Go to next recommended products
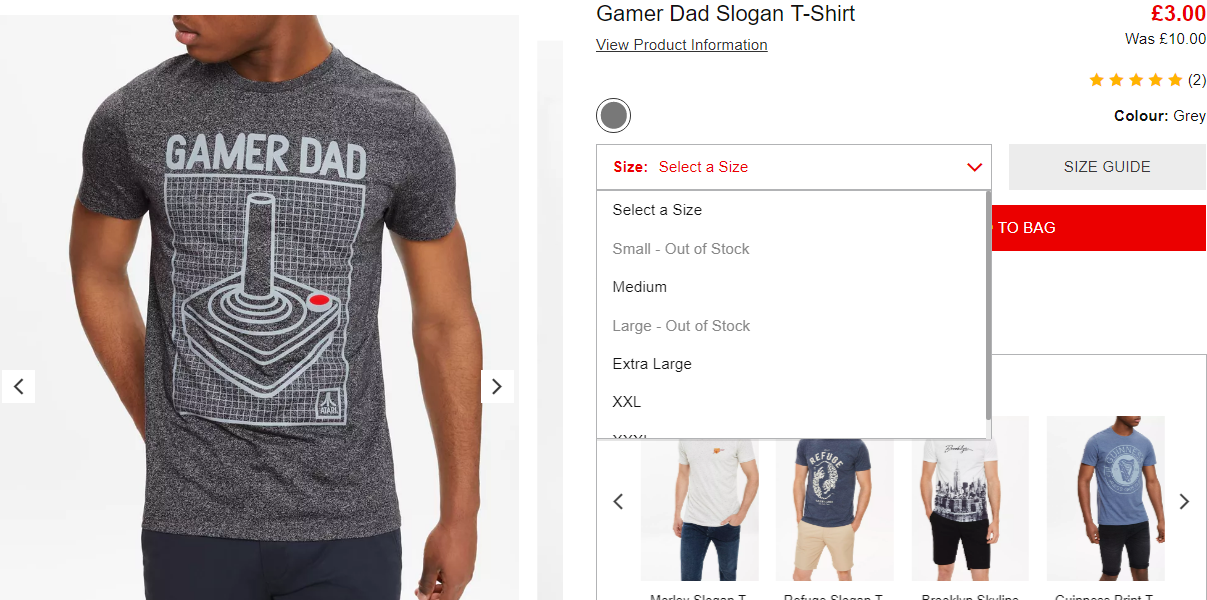Viewport: 1207px width, 600px height. point(1185,501)
